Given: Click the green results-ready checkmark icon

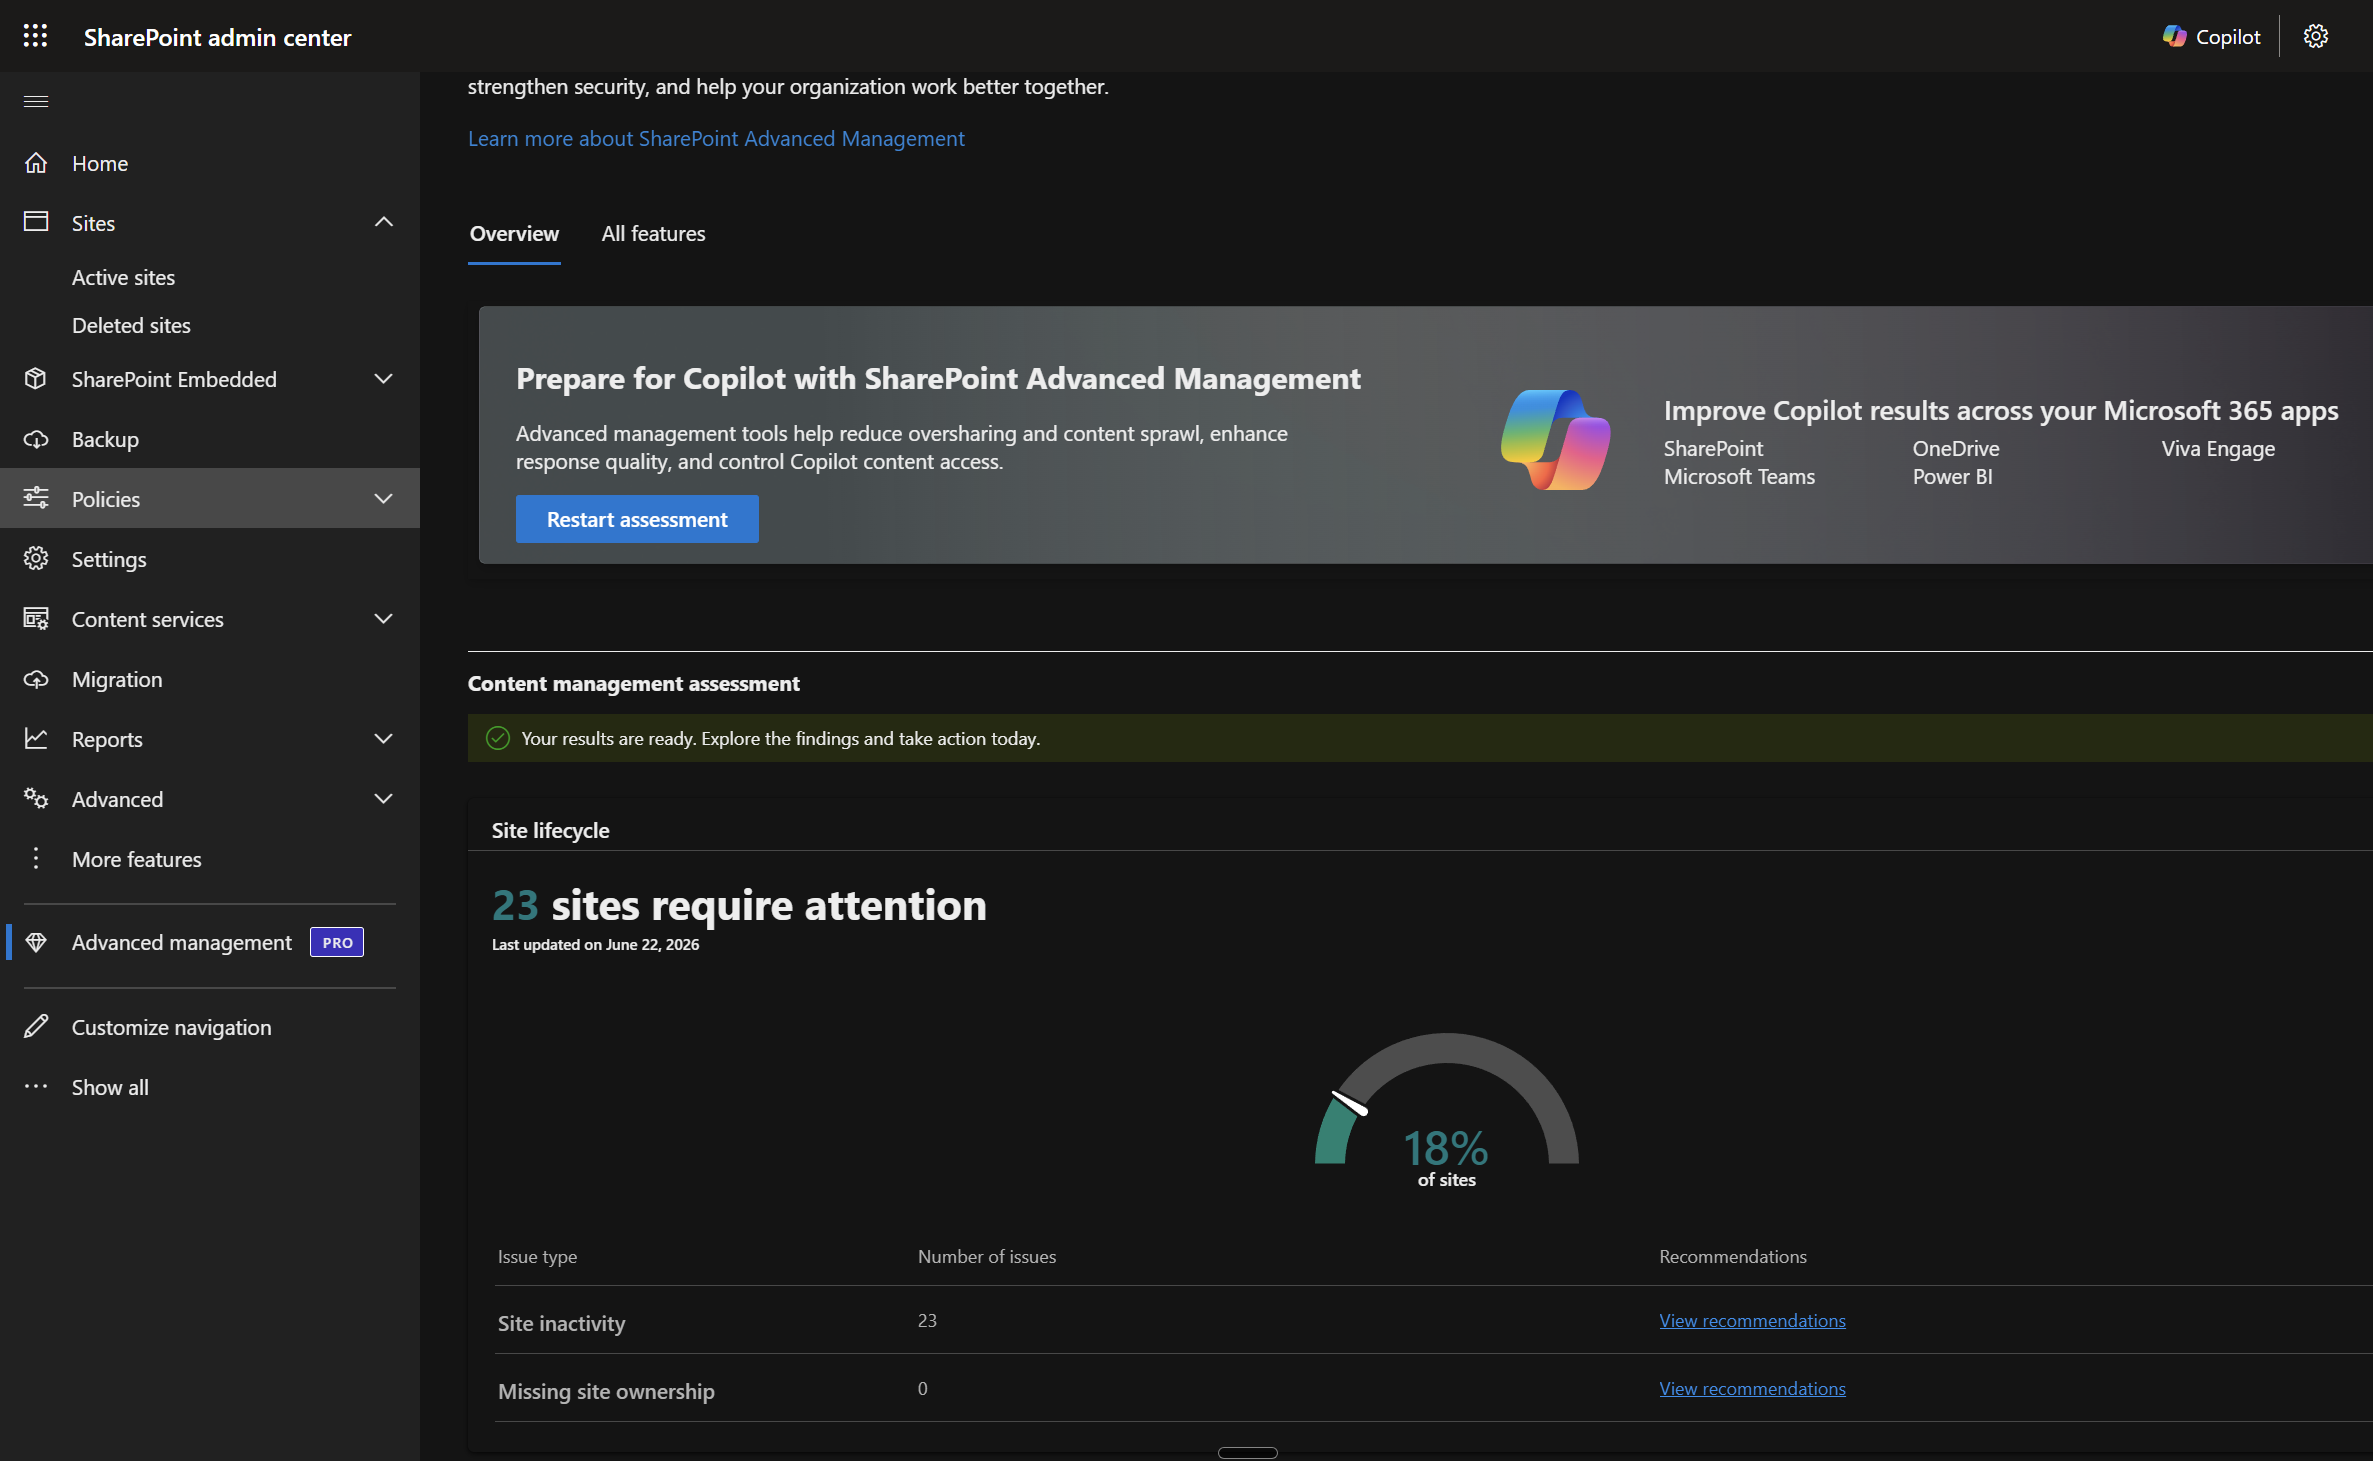Looking at the screenshot, I should coord(498,738).
